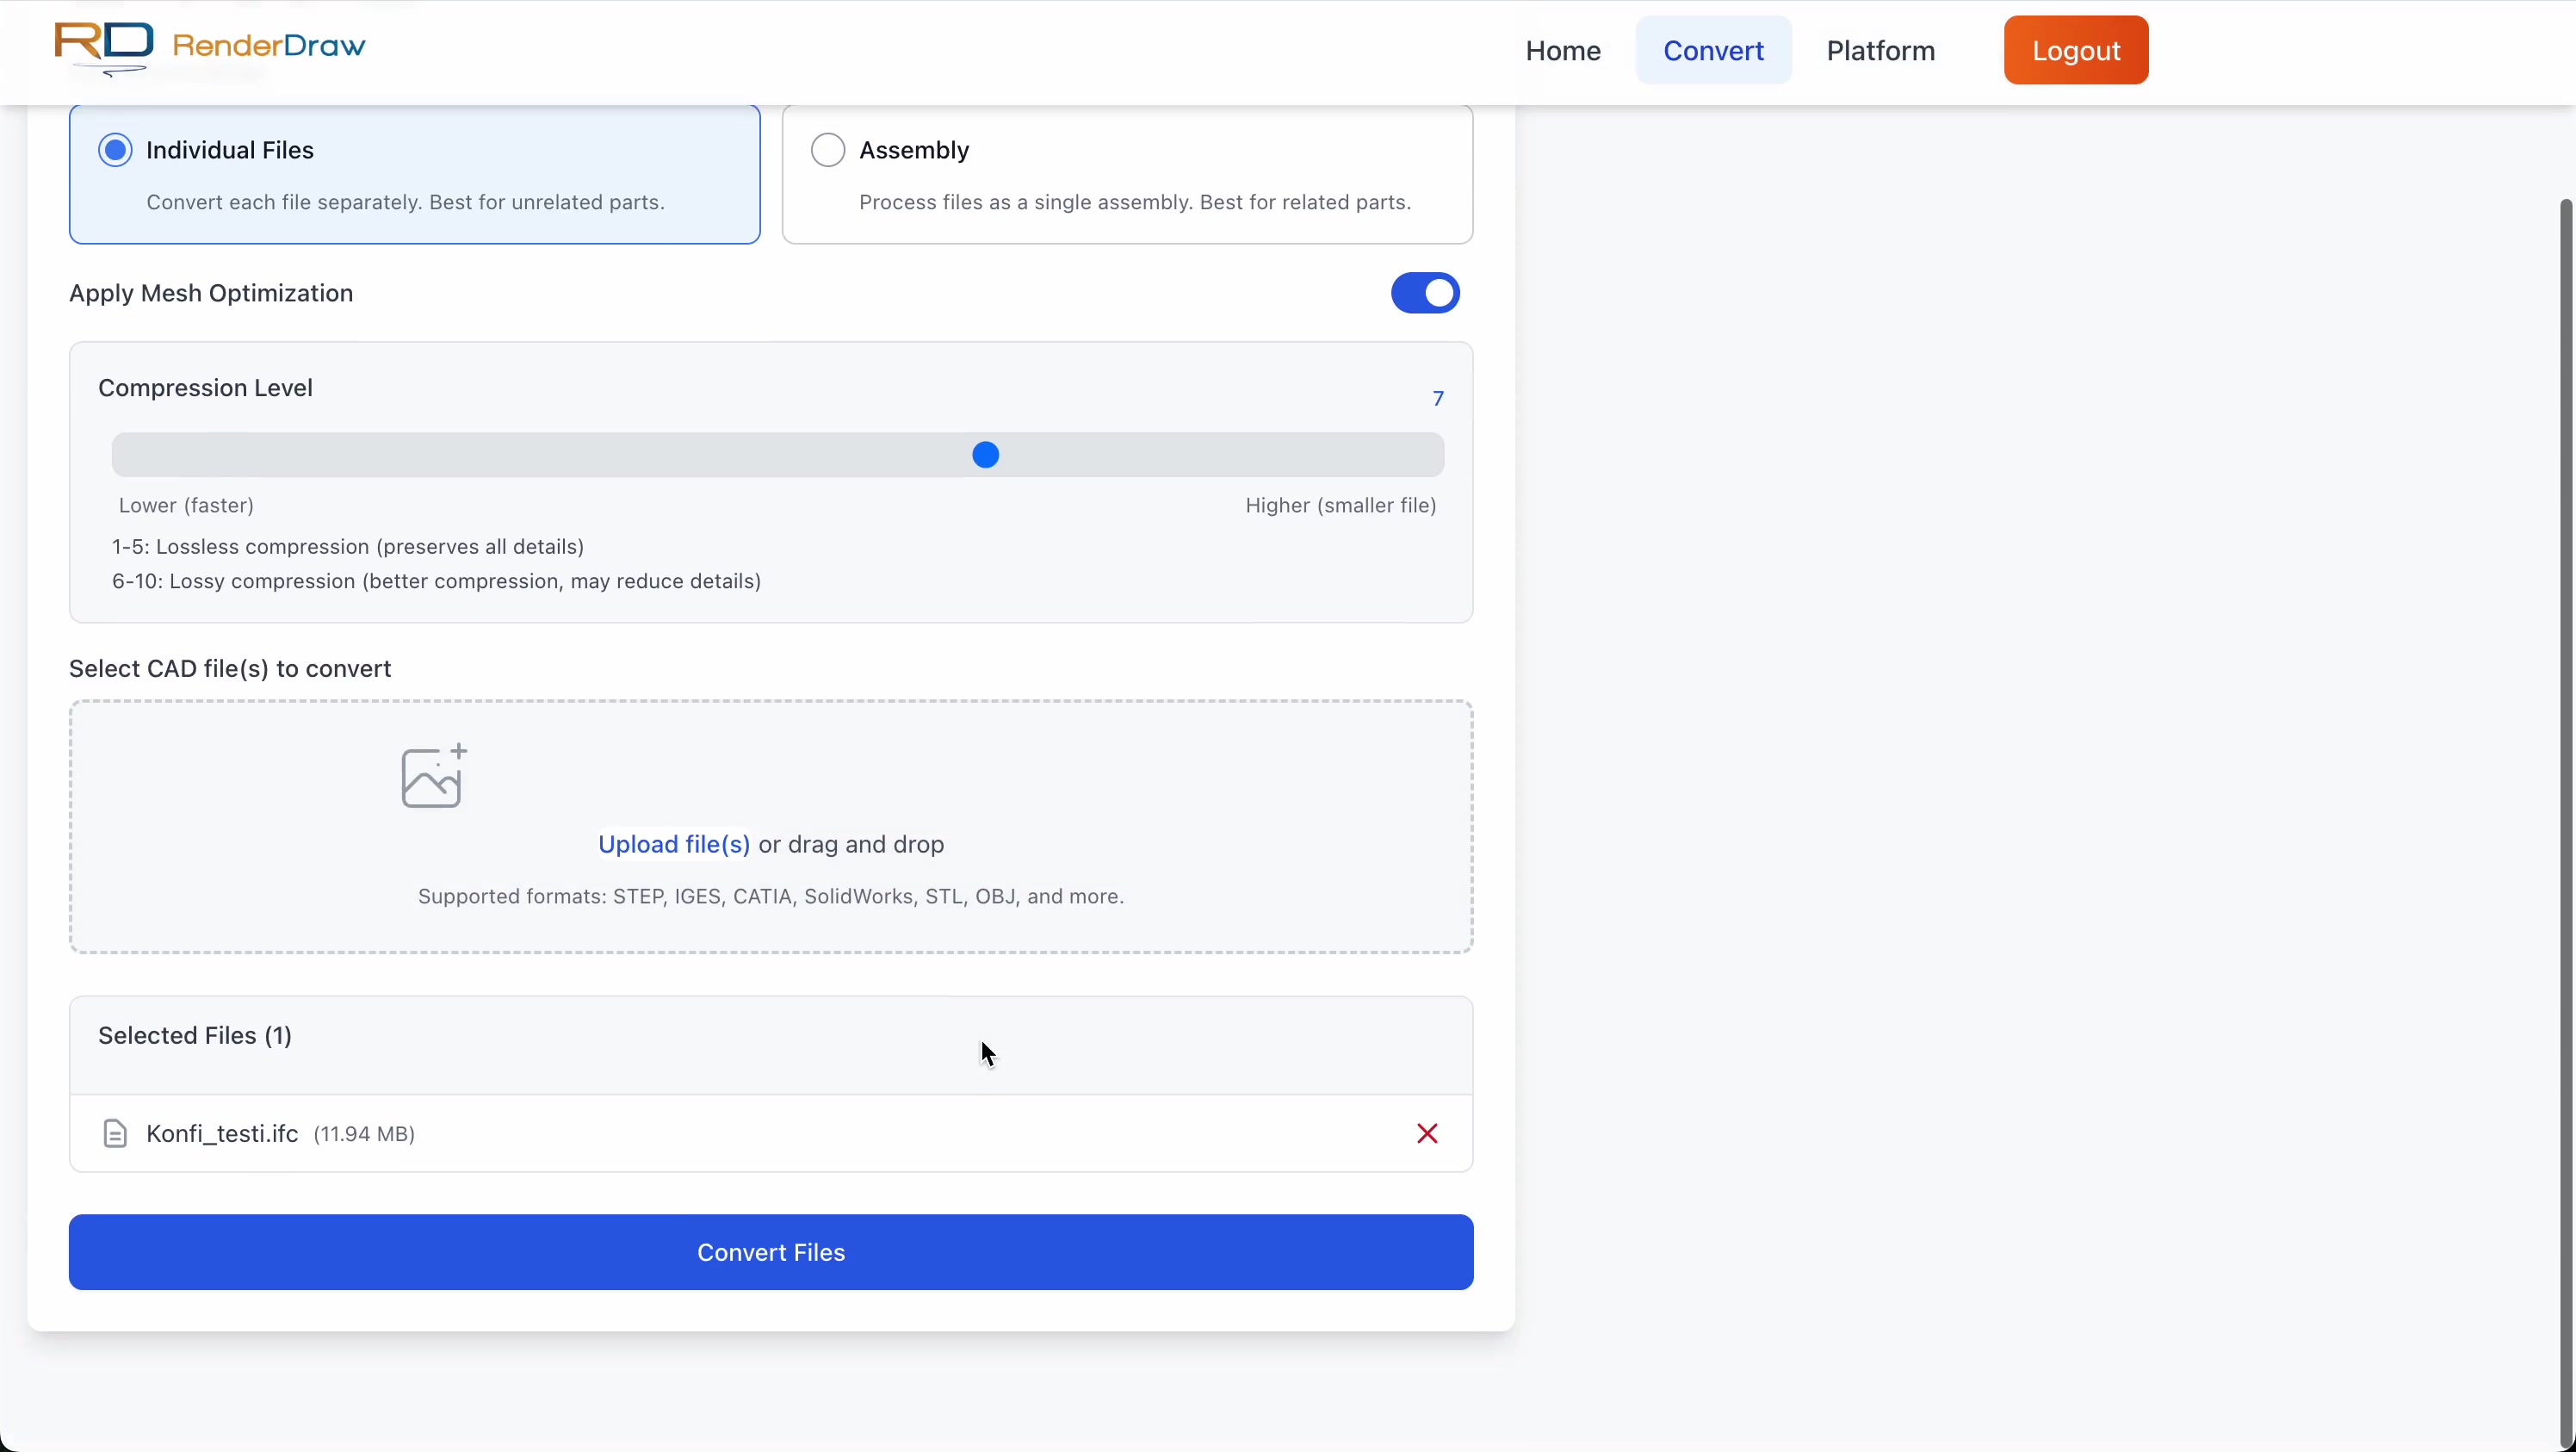
Task: Select the Assembly radio button
Action: 828,150
